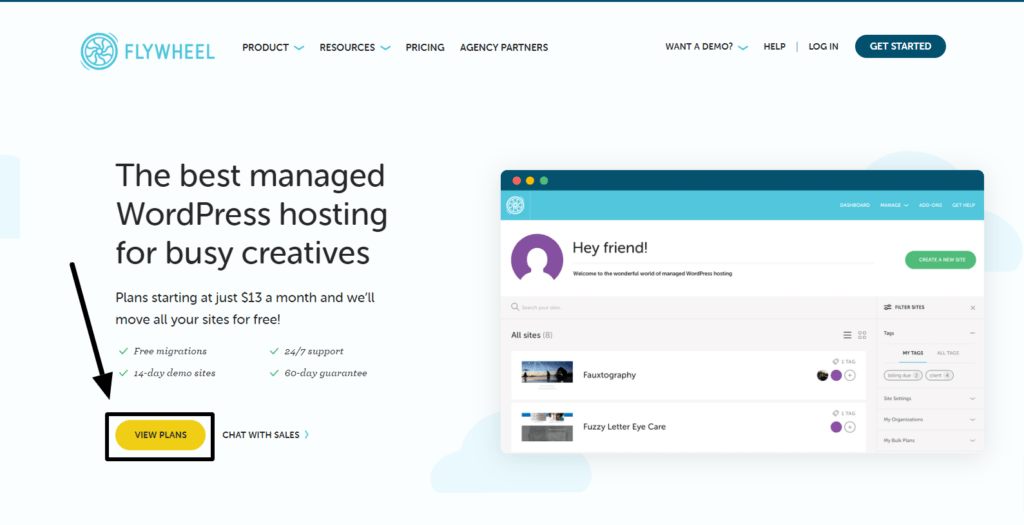The height and width of the screenshot is (525, 1024).
Task: Click the Free migrations text
Action: (x=170, y=351)
